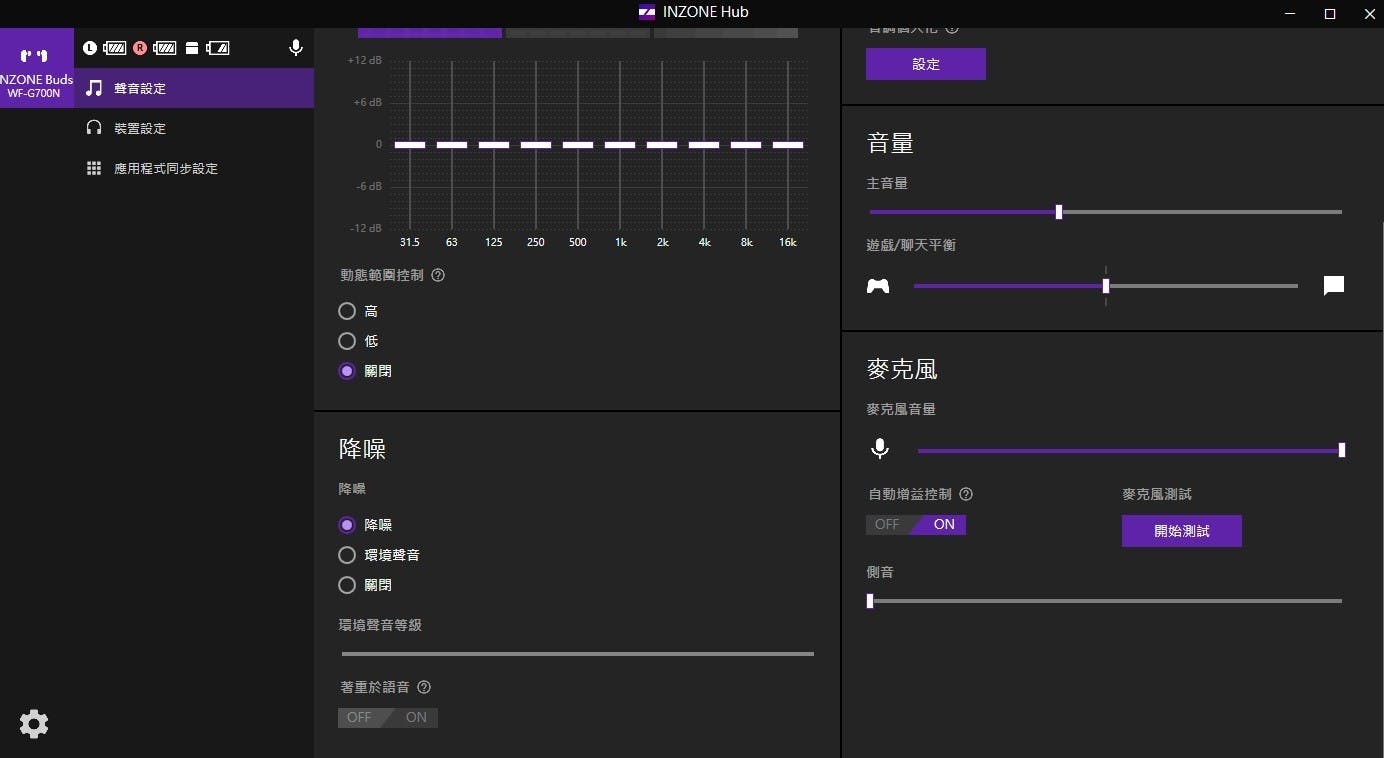Select 關閉 under 動態範圍控制

(x=347, y=371)
